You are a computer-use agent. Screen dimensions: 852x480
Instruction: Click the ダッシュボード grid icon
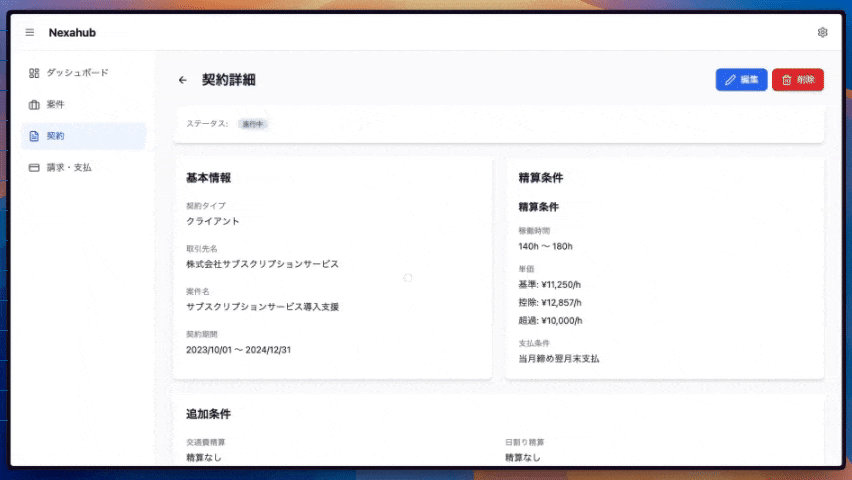click(34, 73)
